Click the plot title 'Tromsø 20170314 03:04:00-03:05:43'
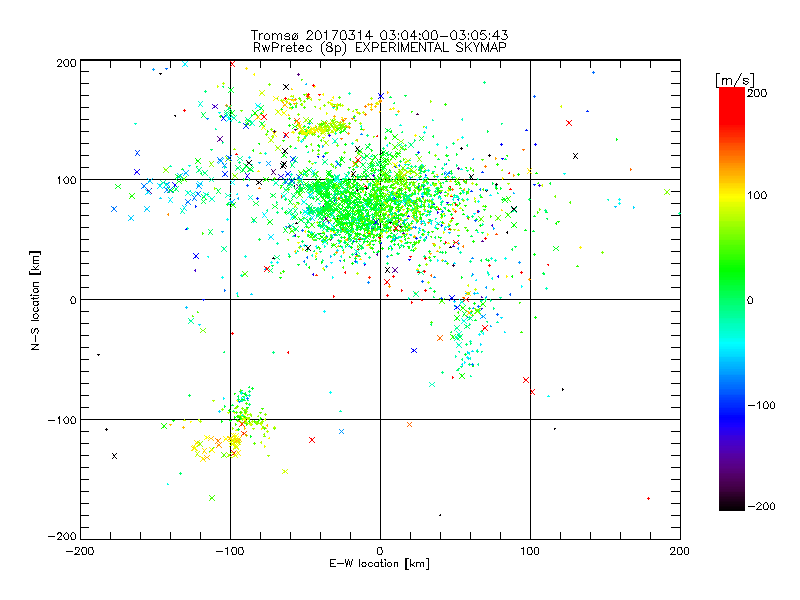800x600 pixels. (x=379, y=35)
